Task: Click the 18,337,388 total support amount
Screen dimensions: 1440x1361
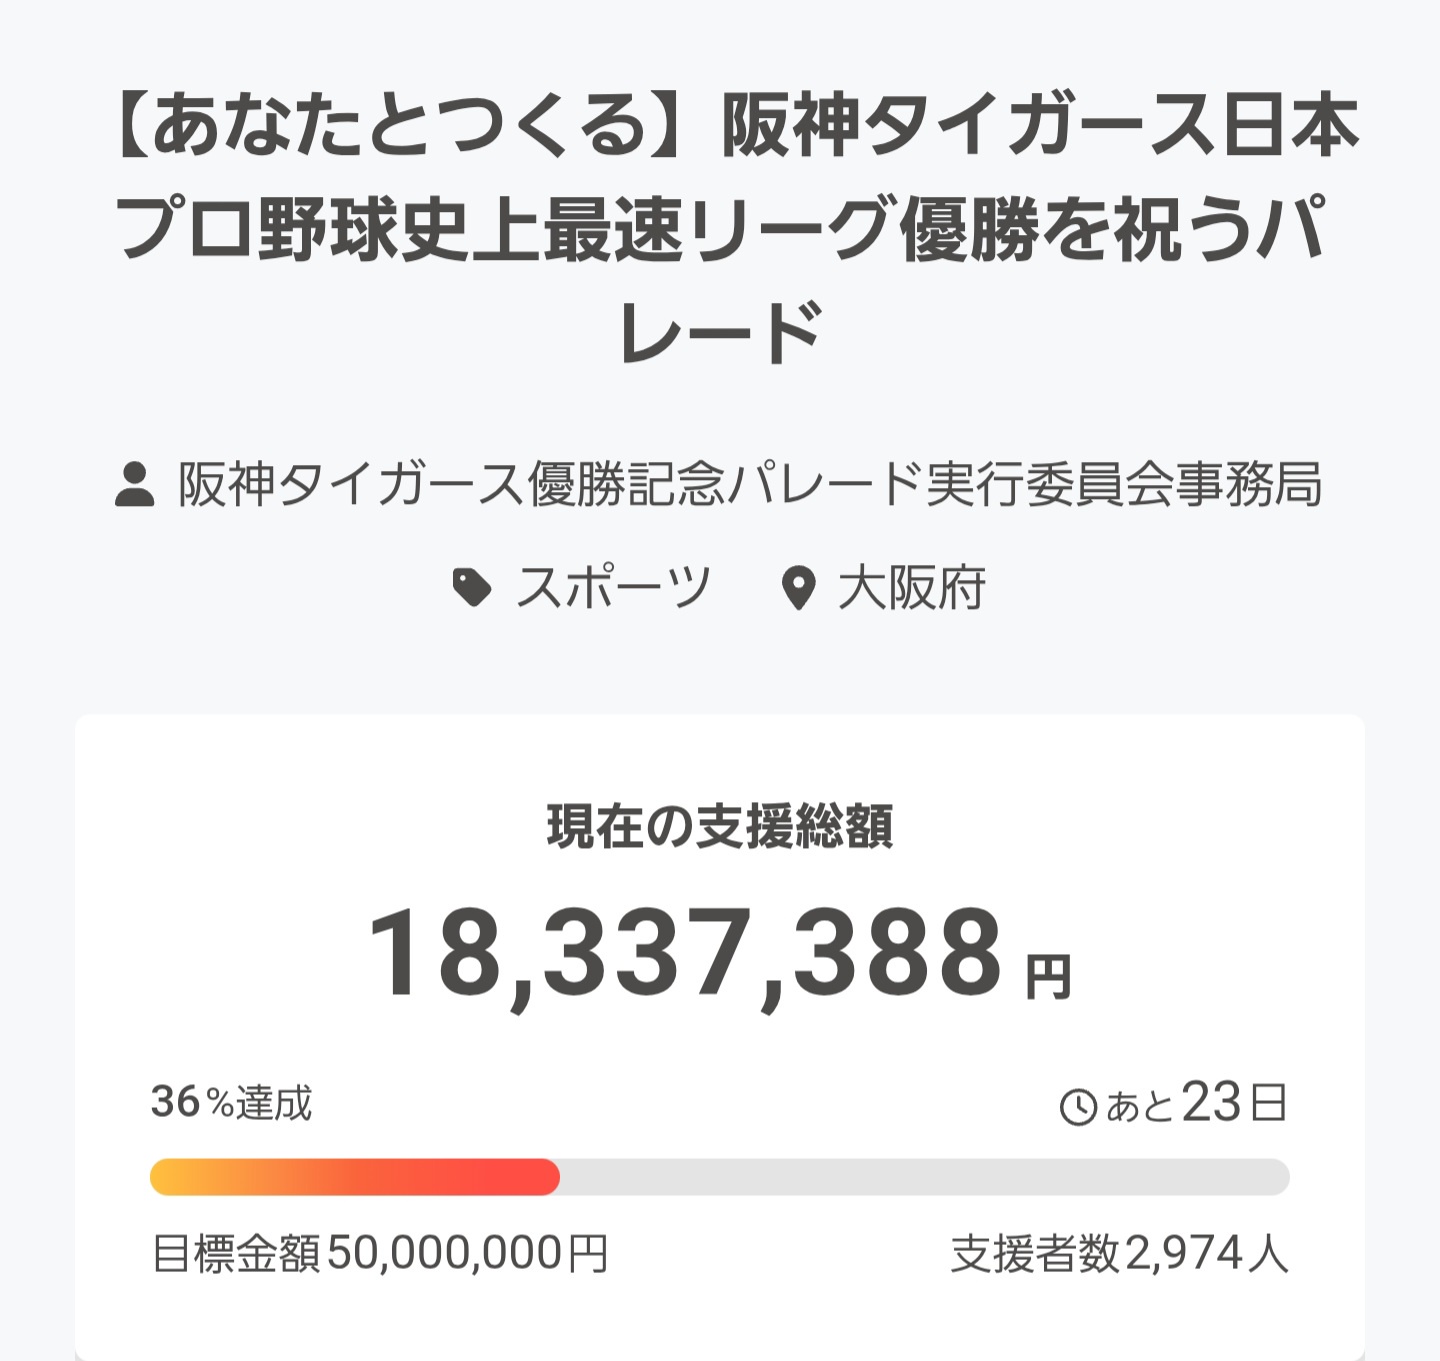Action: tap(685, 953)
